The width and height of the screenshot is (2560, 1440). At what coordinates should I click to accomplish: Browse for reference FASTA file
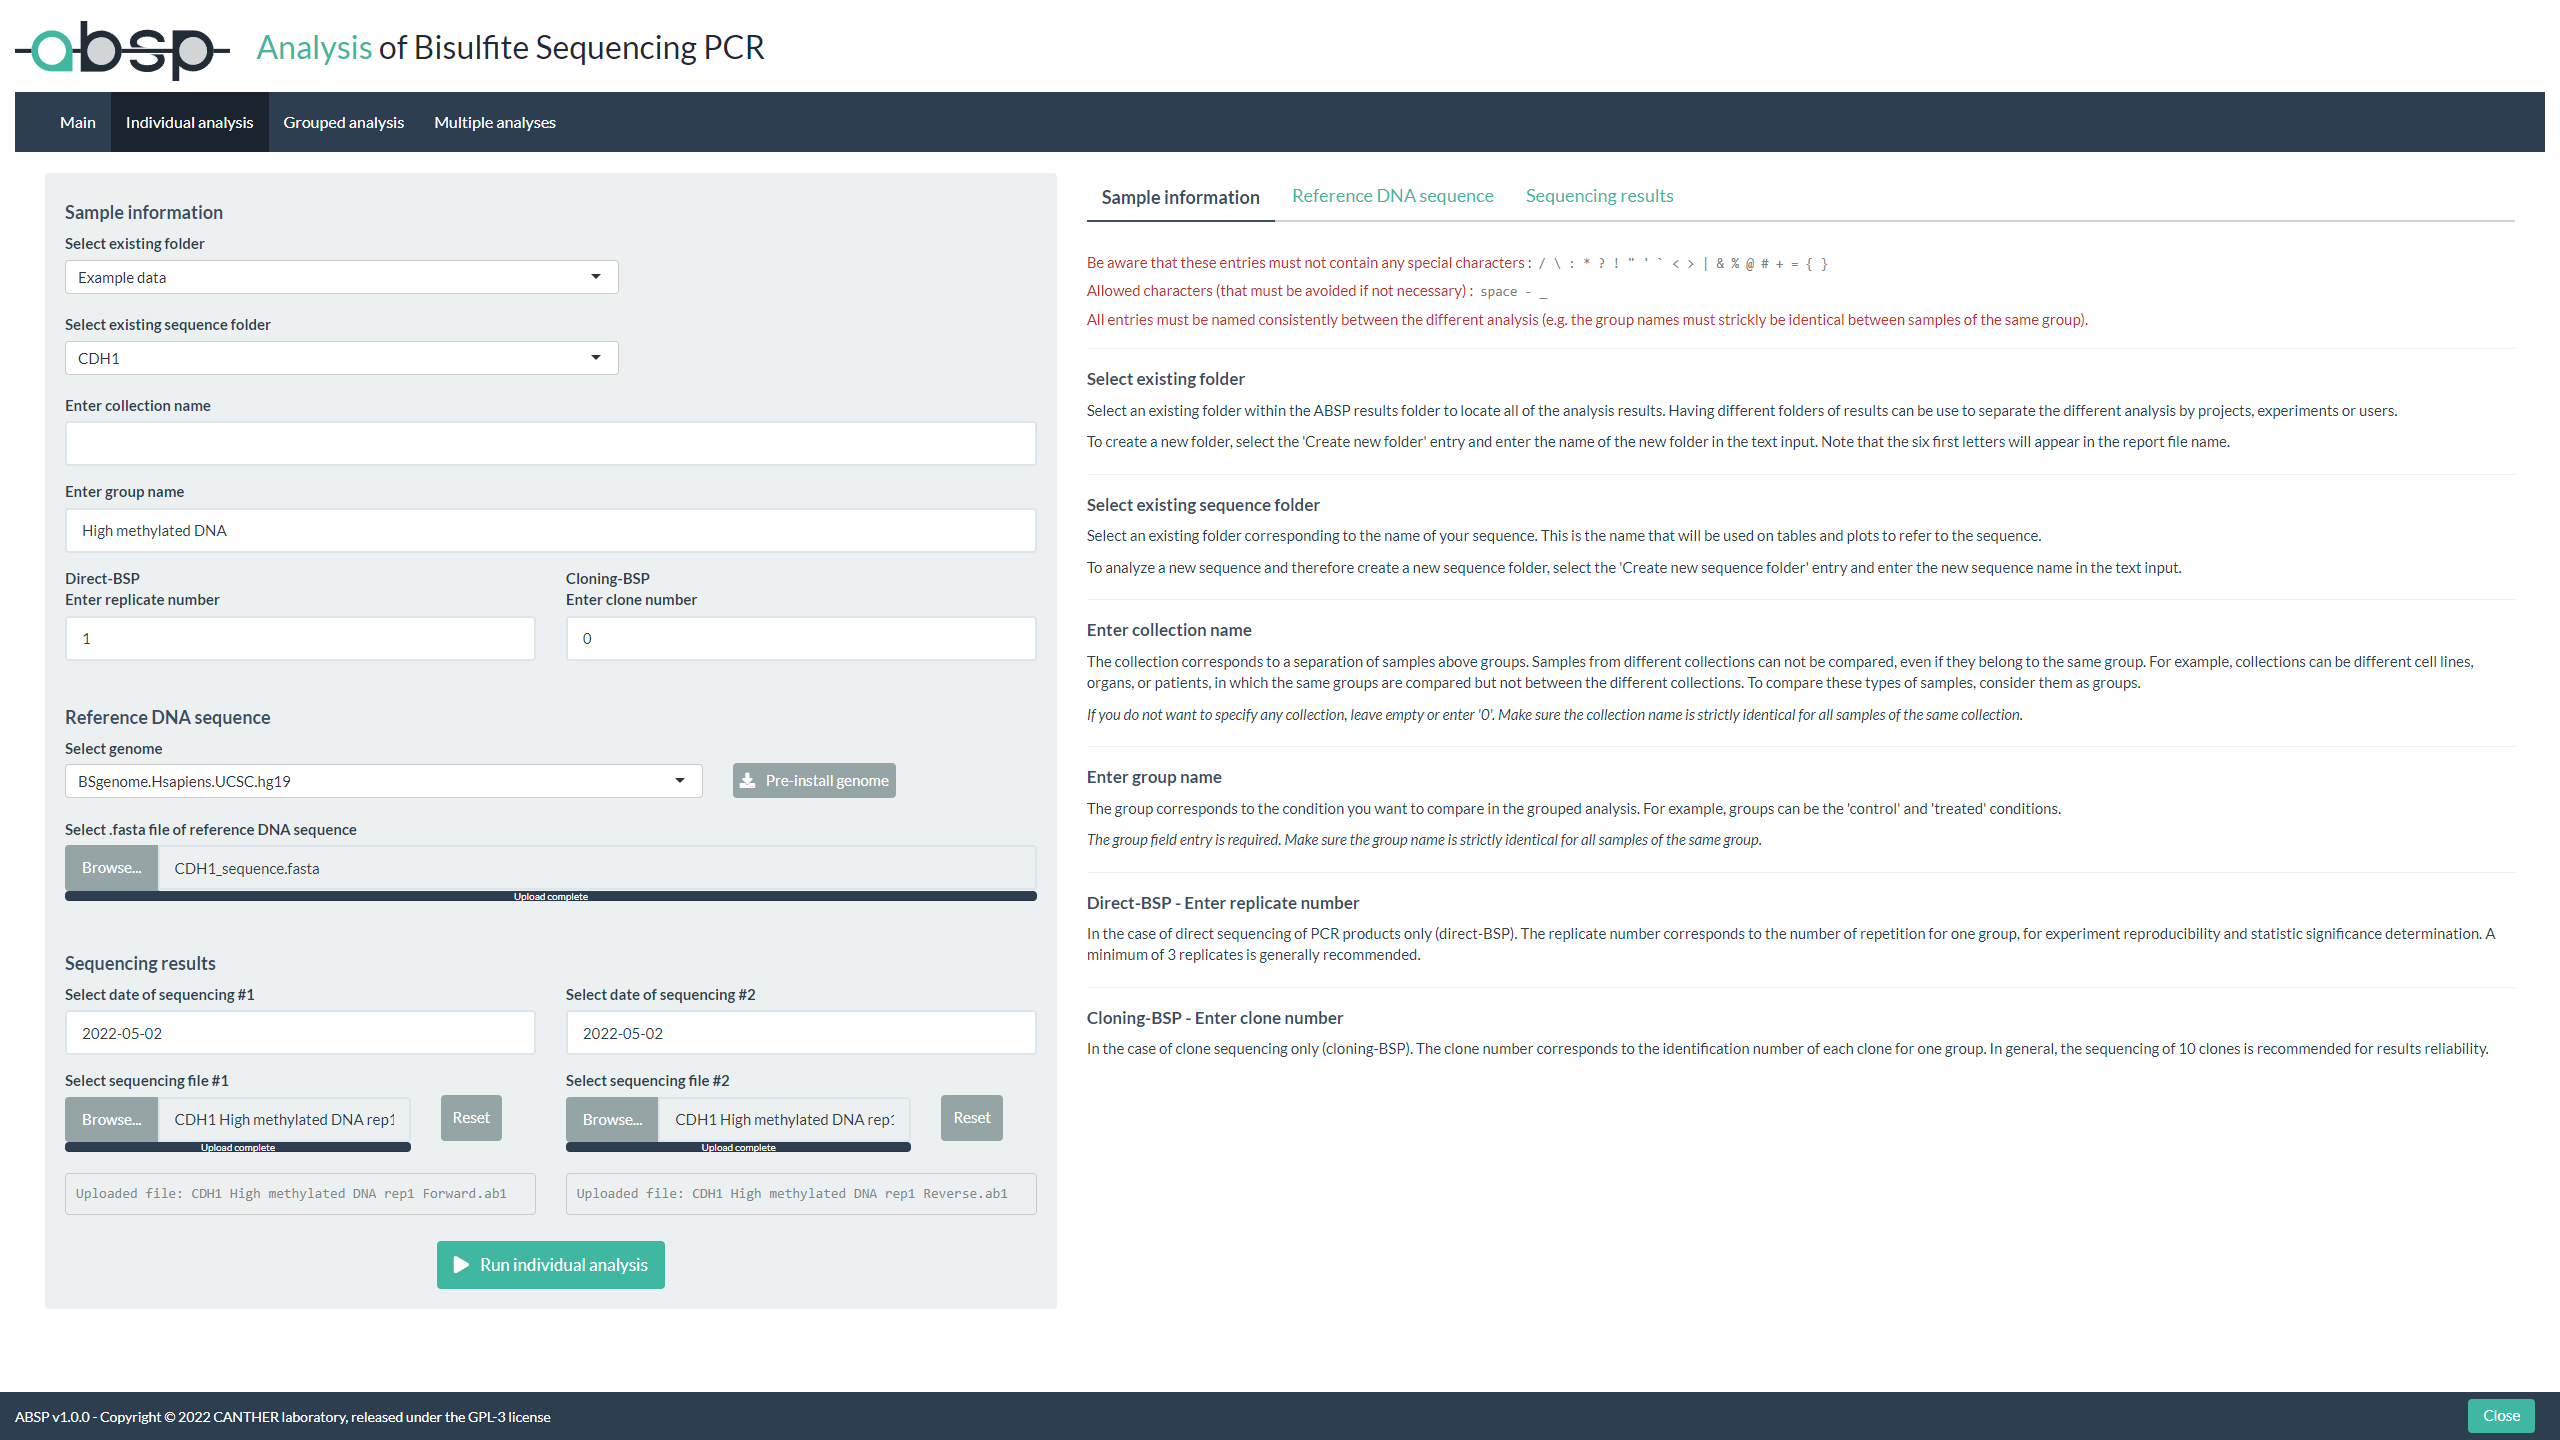pyautogui.click(x=111, y=867)
